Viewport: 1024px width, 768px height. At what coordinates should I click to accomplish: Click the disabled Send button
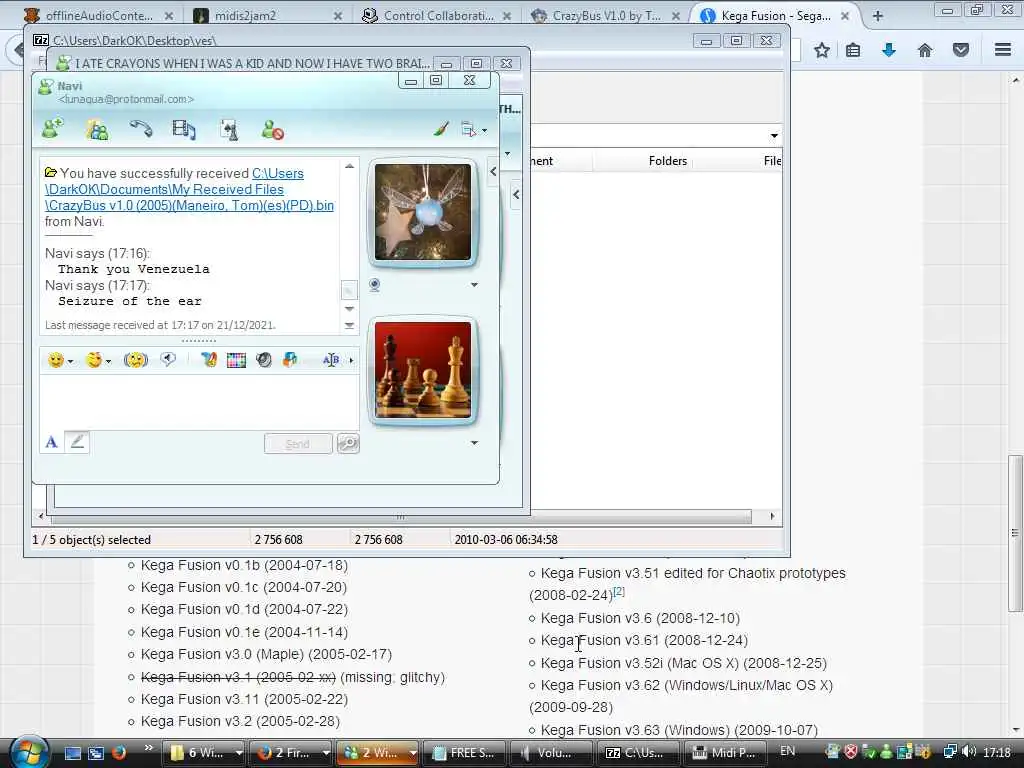click(x=298, y=443)
